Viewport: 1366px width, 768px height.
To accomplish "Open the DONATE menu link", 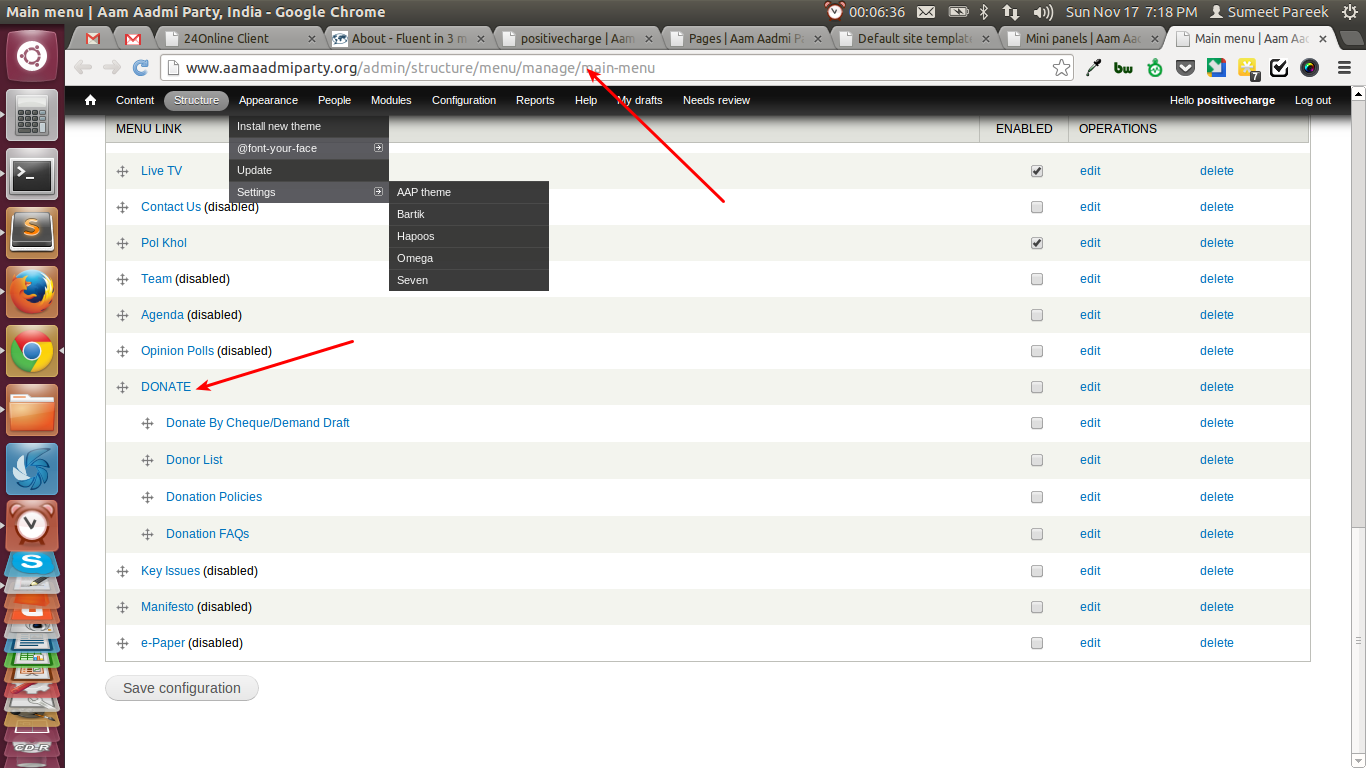I will coord(166,387).
